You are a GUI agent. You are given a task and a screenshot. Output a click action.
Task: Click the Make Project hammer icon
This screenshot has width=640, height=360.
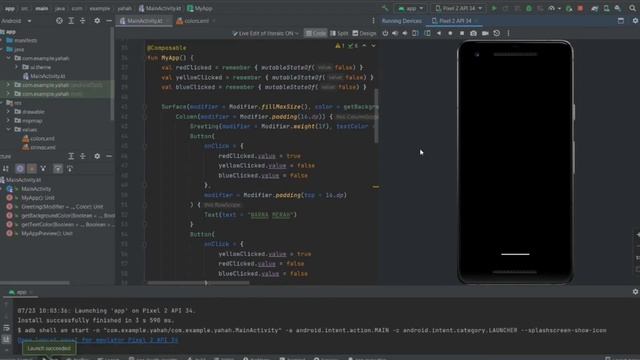click(385, 8)
